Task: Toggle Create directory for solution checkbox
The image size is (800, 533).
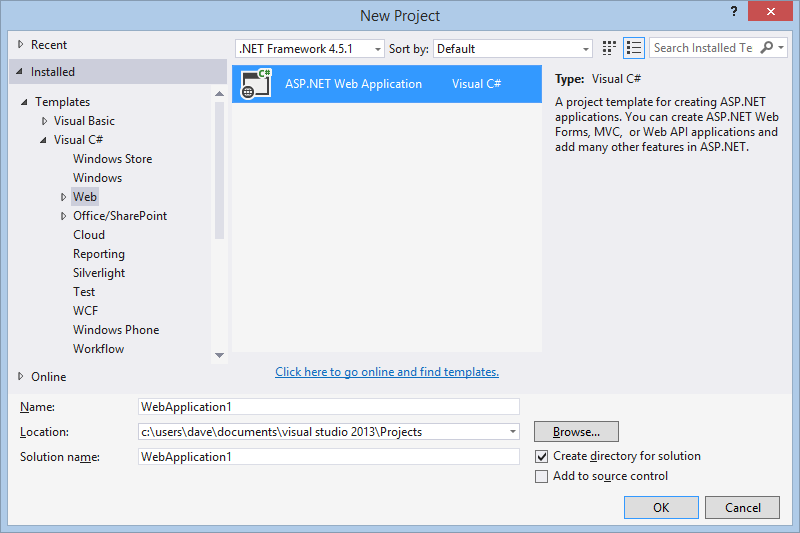Action: [541, 456]
